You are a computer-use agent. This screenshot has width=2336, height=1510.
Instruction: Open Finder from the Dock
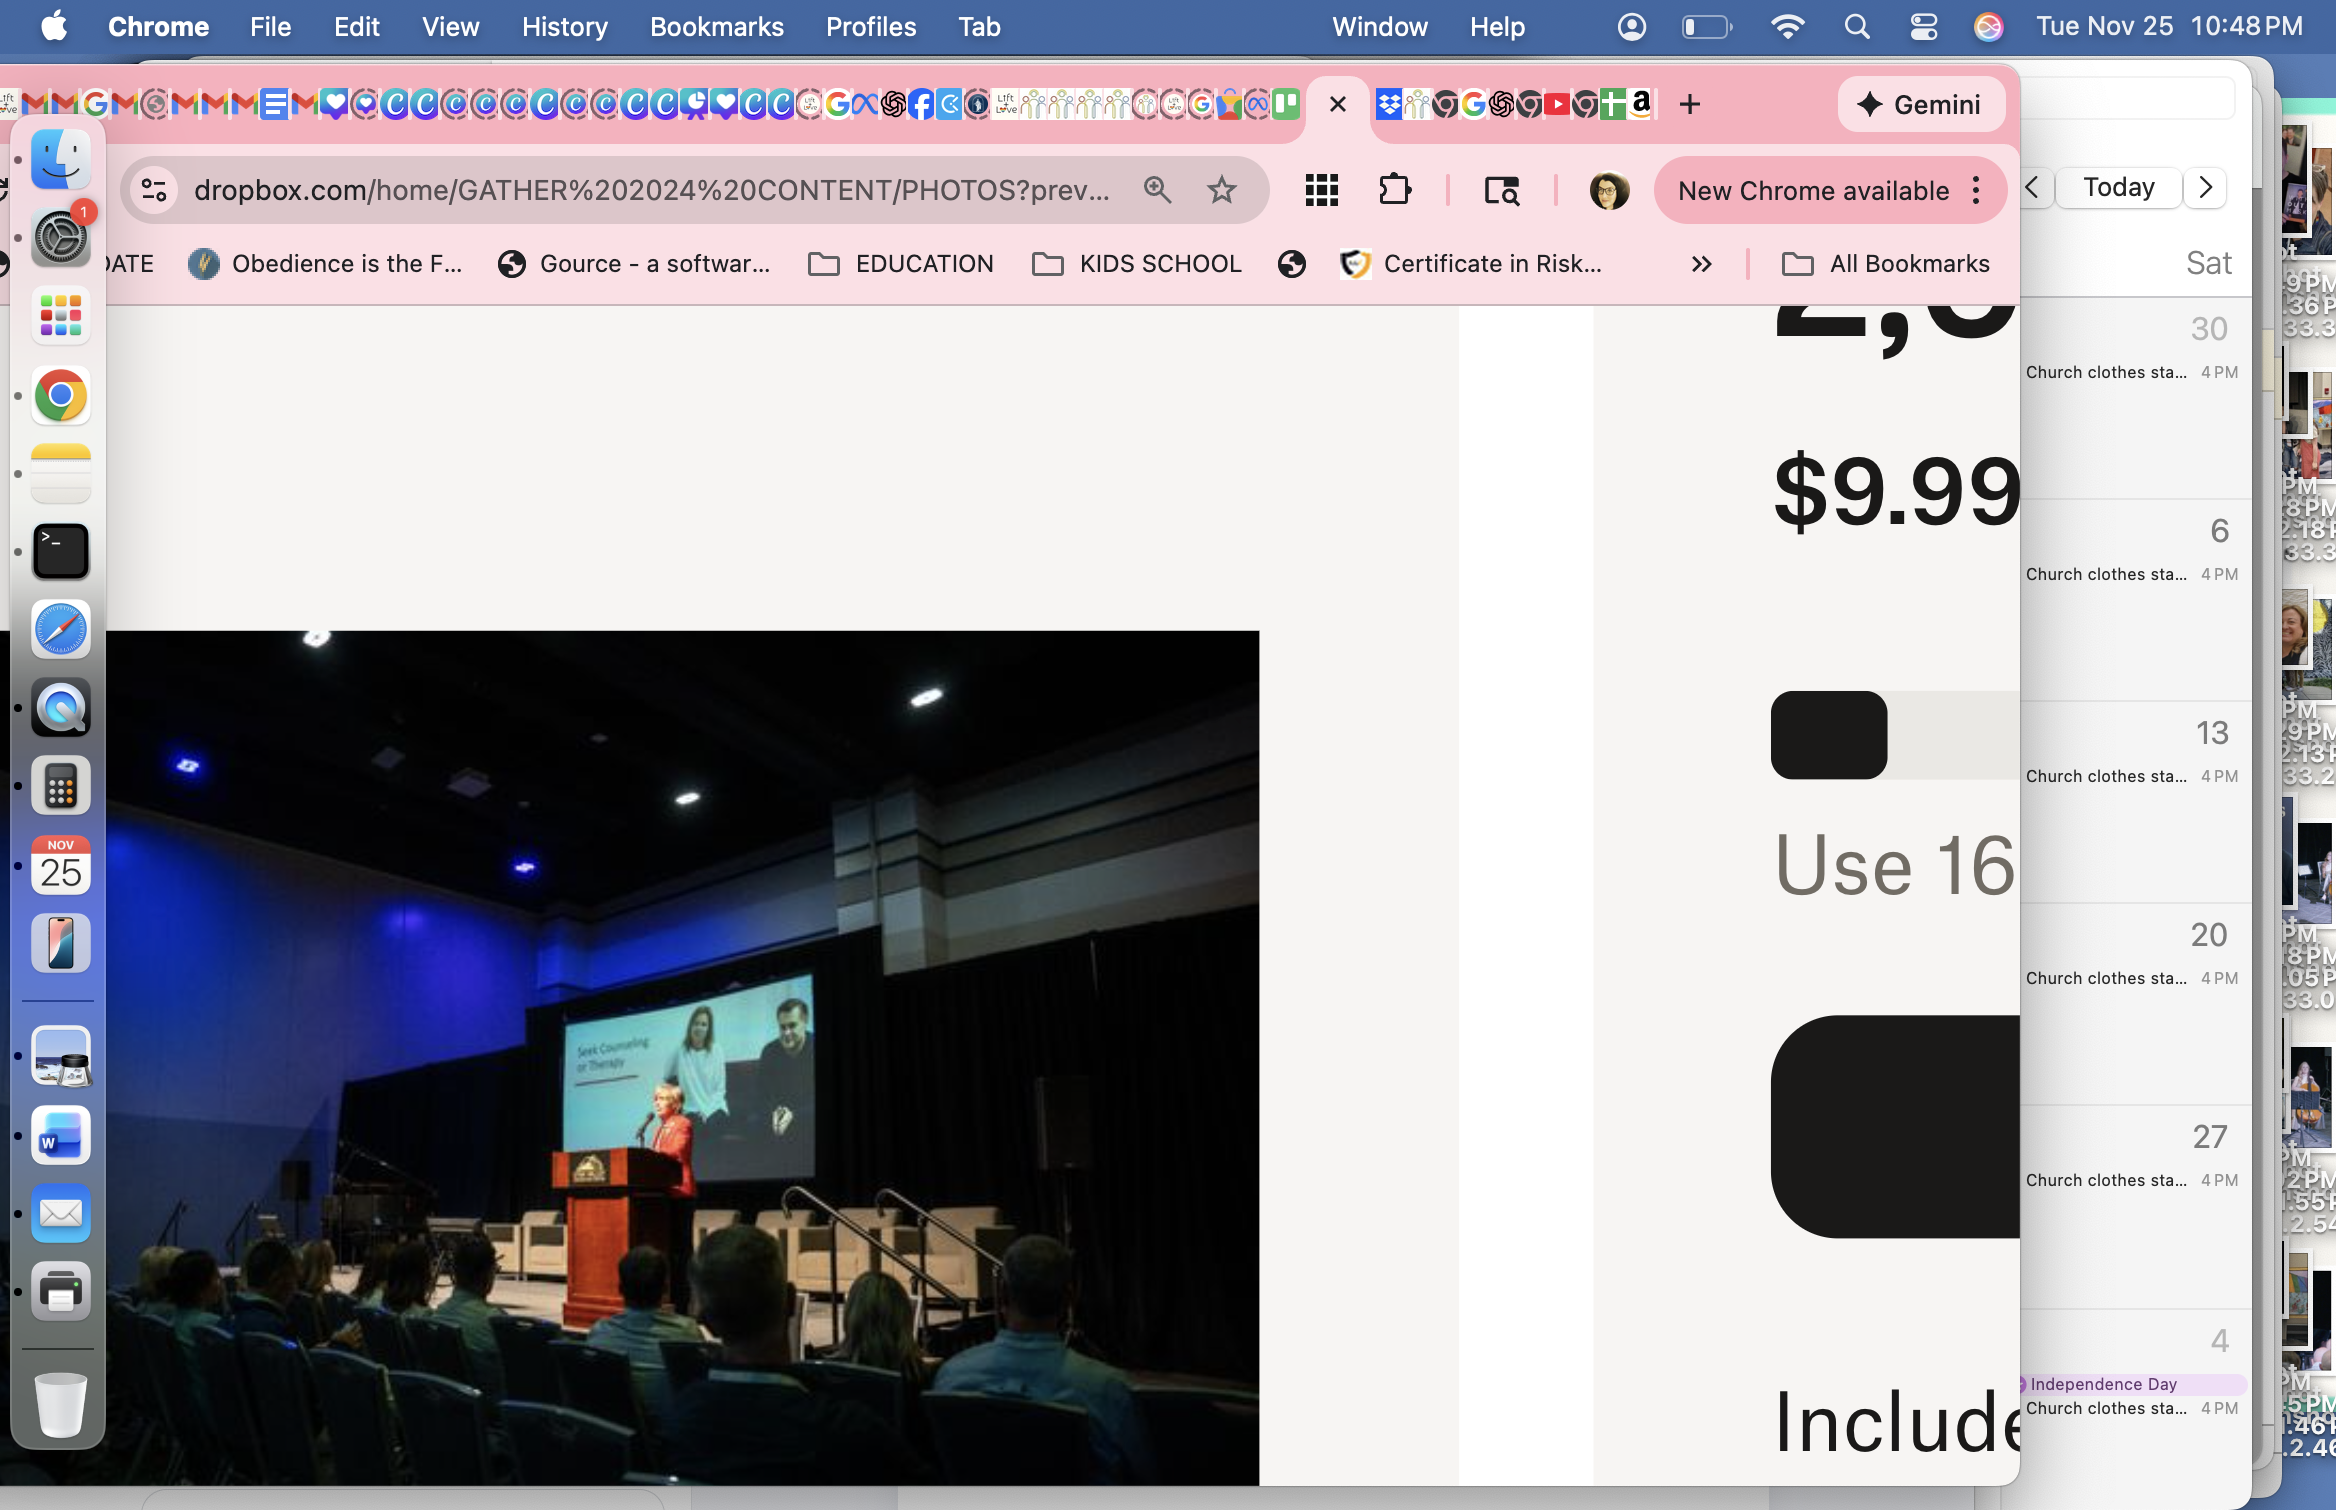coord(61,160)
